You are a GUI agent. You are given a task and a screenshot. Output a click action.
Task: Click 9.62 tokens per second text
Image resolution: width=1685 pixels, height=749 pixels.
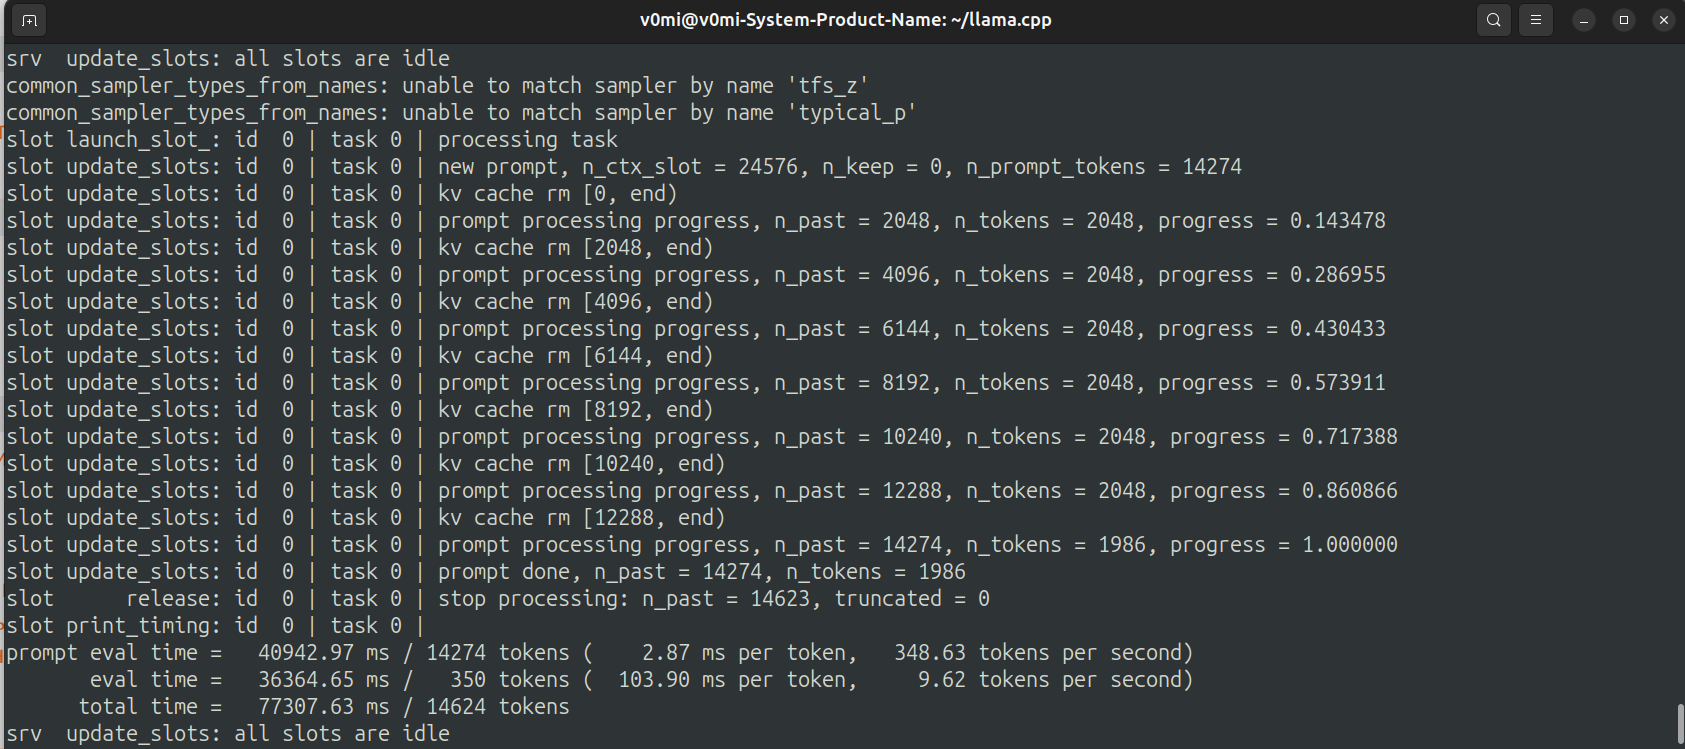[1054, 680]
